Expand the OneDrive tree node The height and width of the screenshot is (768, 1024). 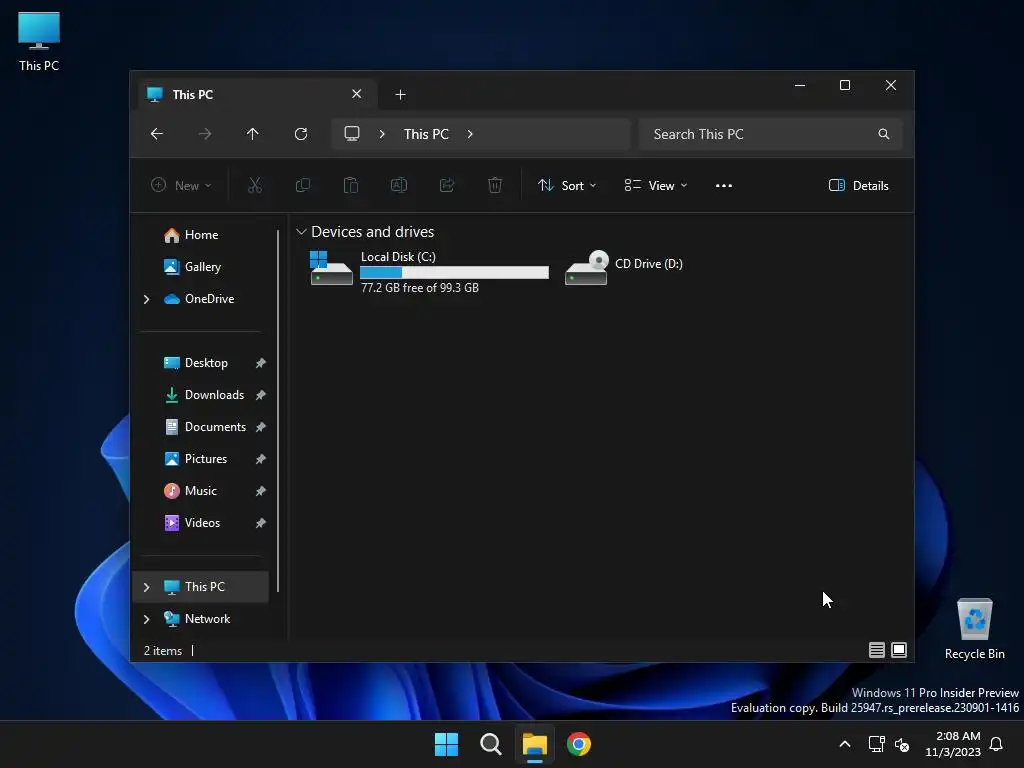point(146,299)
